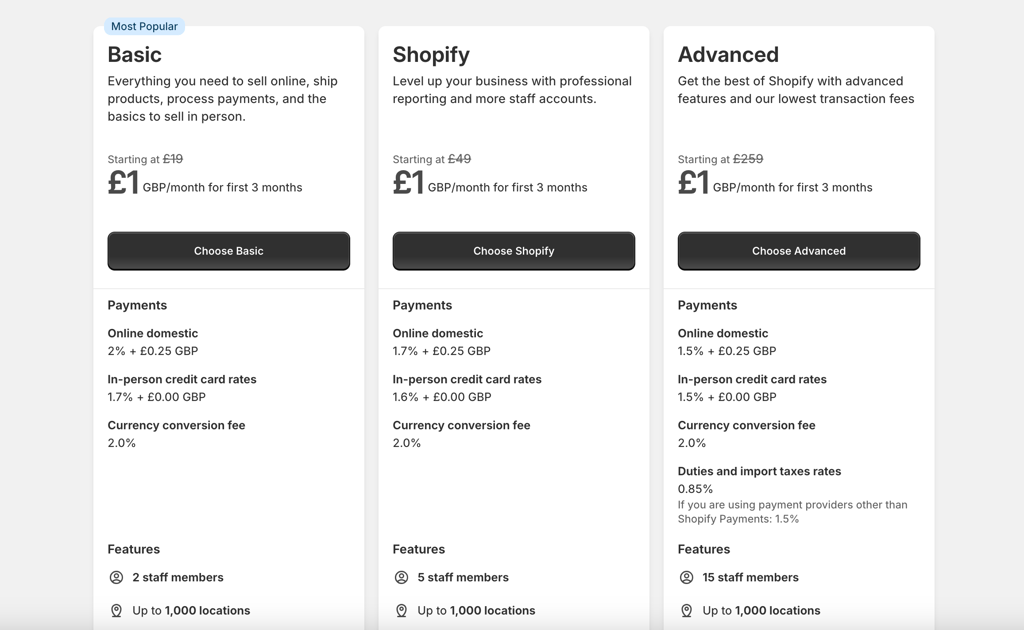Screen dimensions: 1024x630
Task: Click "Duties and import taxes rates" label
Action: tap(759, 471)
